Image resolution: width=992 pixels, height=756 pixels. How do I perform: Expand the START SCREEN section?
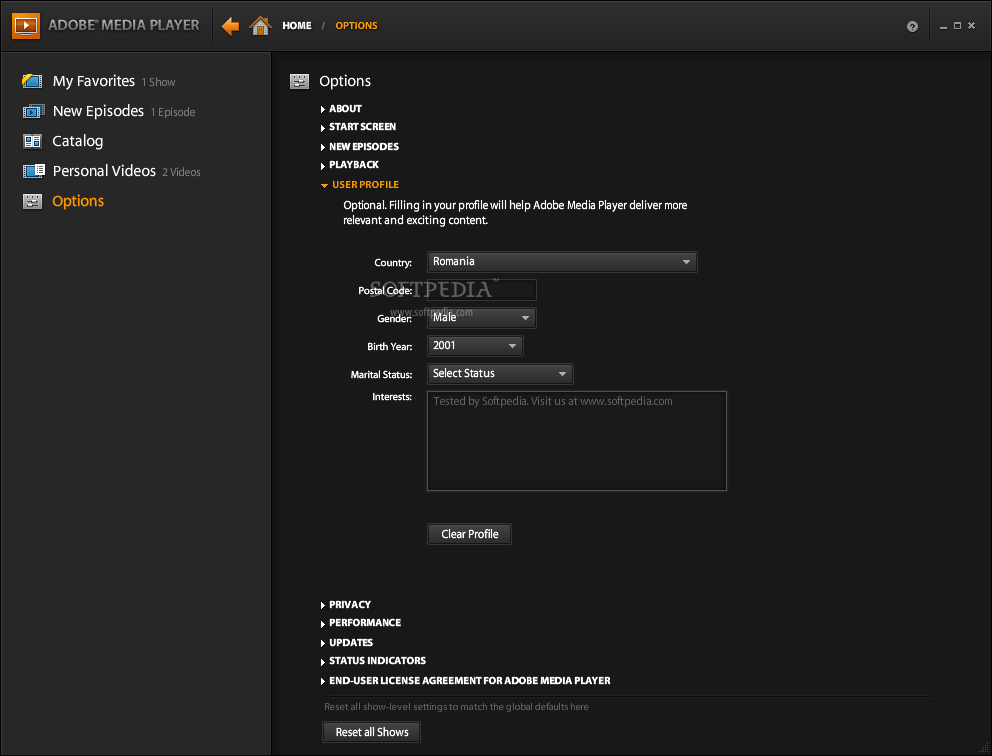358,127
